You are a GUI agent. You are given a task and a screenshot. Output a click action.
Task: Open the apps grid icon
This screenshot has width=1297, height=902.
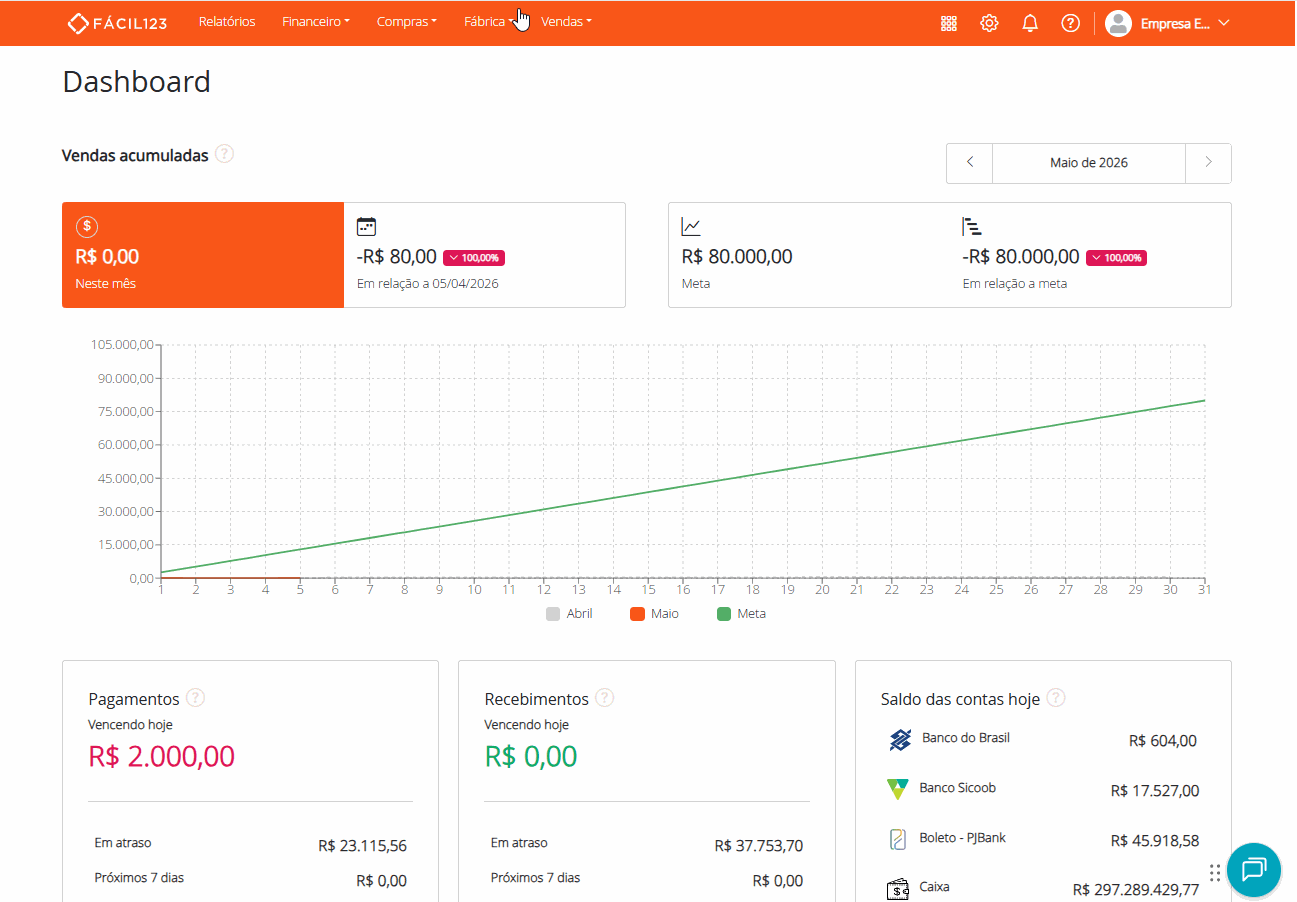(949, 23)
